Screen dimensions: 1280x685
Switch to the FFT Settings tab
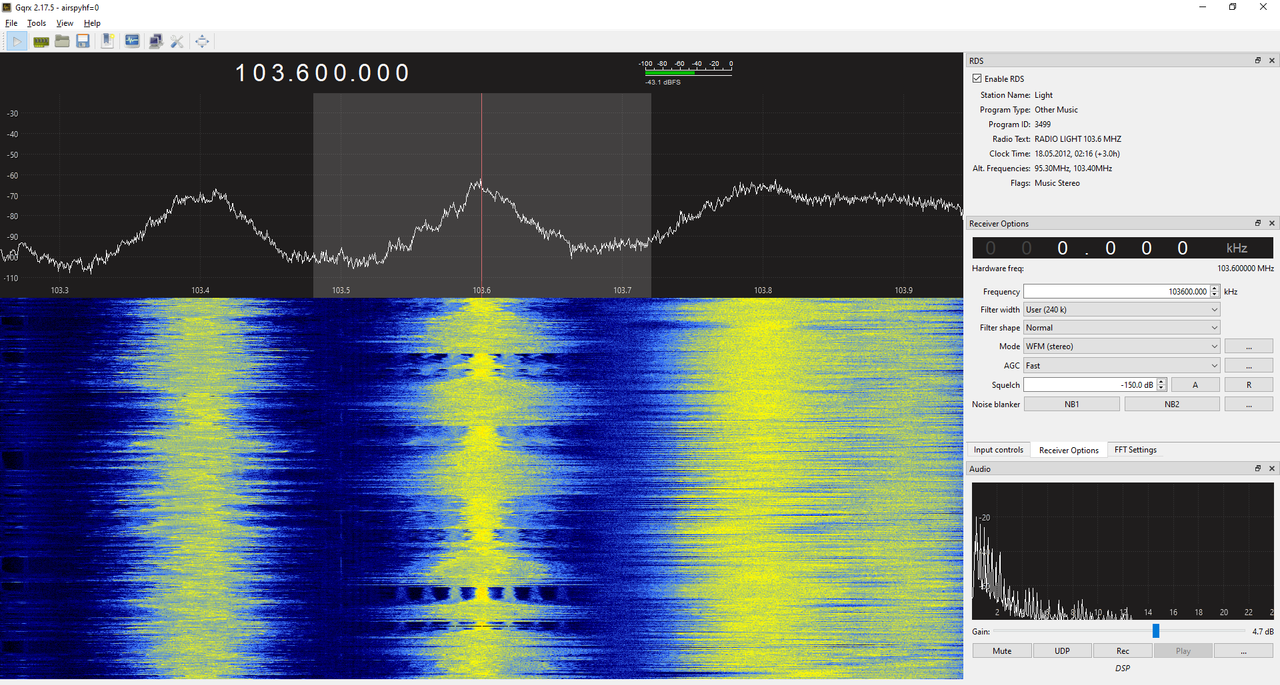pos(1136,450)
